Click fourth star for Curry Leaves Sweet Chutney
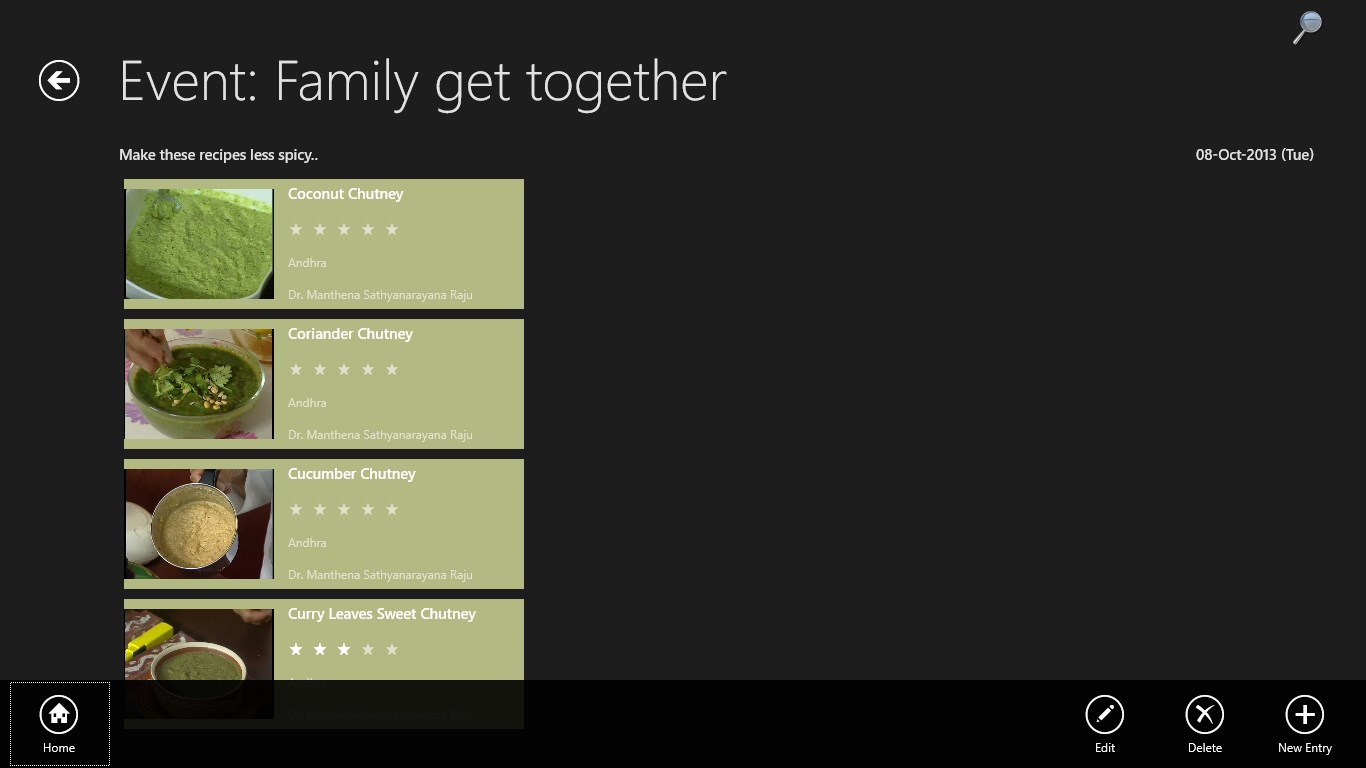Screen dimensions: 1366x768 tap(368, 650)
